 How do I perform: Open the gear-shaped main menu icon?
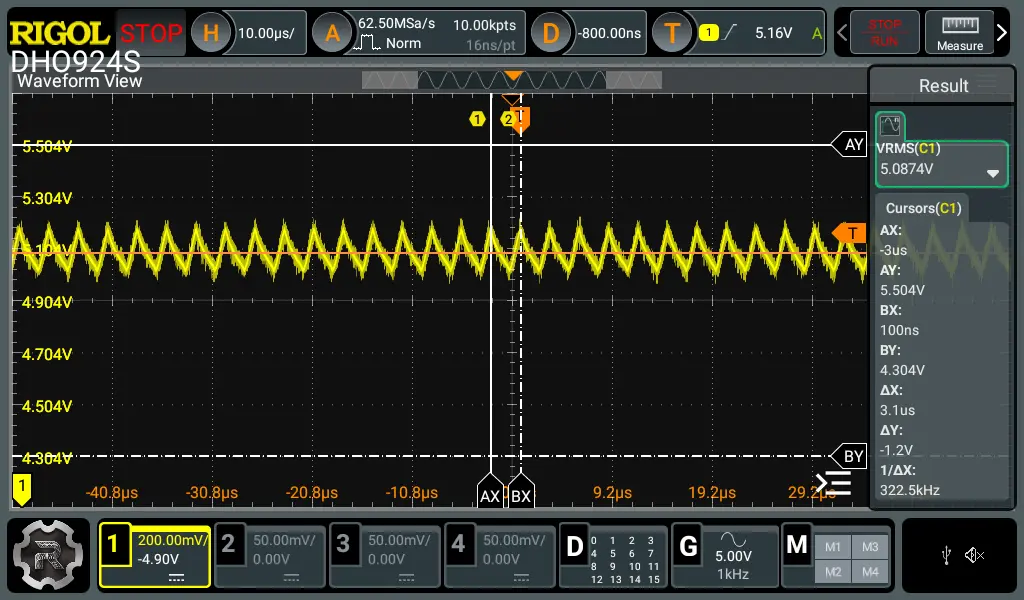[48, 555]
